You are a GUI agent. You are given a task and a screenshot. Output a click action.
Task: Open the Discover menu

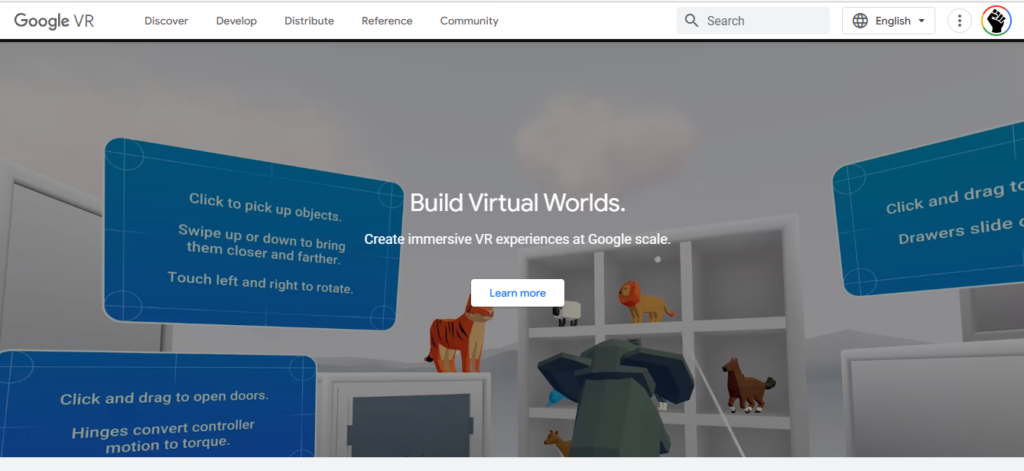point(166,21)
